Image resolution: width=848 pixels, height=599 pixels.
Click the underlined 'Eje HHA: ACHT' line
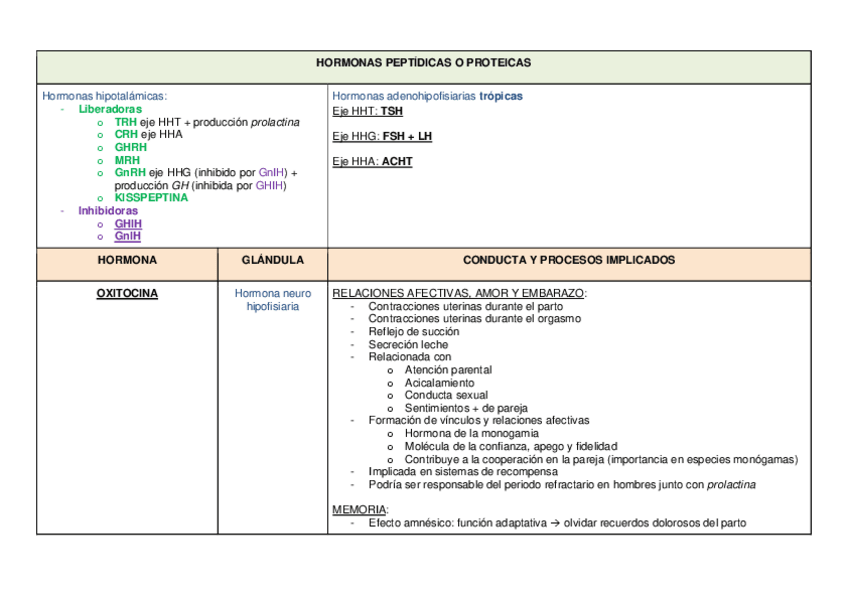coord(372,161)
